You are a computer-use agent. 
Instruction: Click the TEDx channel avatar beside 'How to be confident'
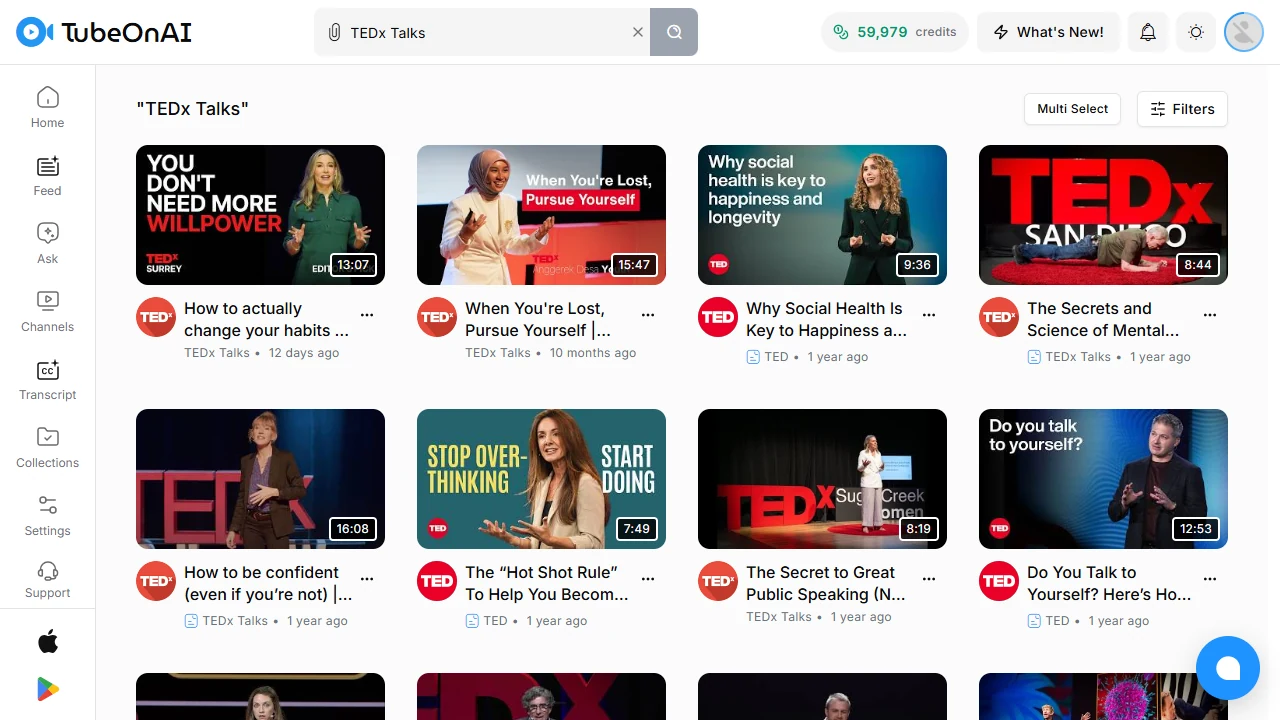point(156,581)
